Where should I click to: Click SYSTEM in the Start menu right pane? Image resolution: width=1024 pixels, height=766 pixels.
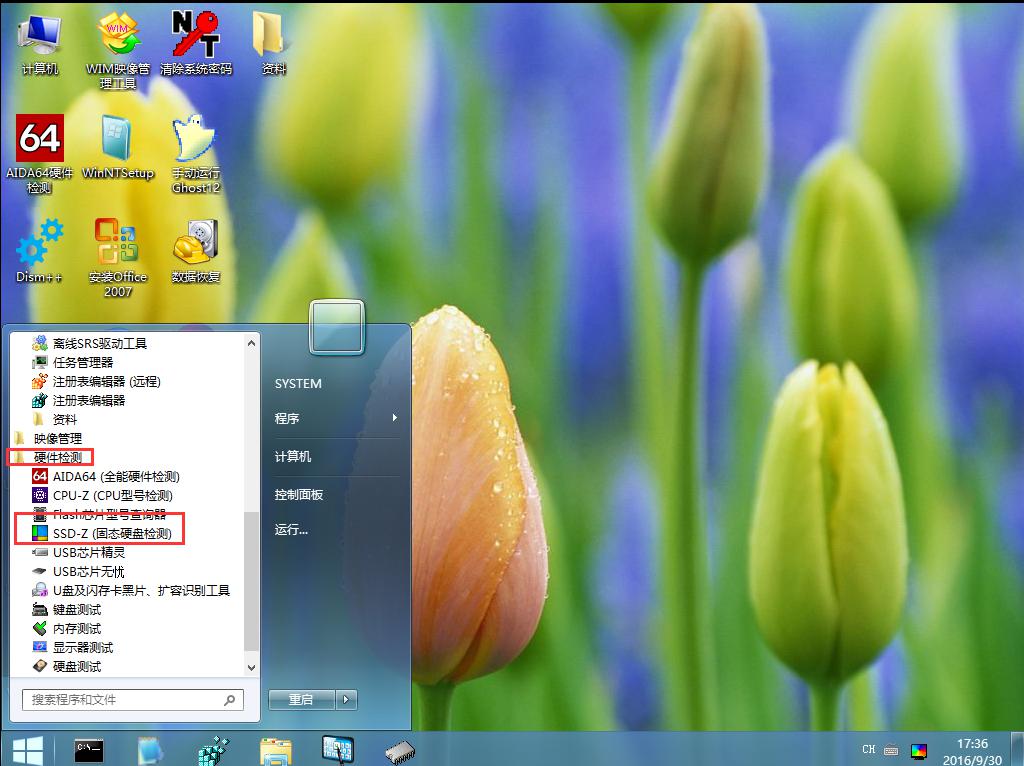pos(298,383)
